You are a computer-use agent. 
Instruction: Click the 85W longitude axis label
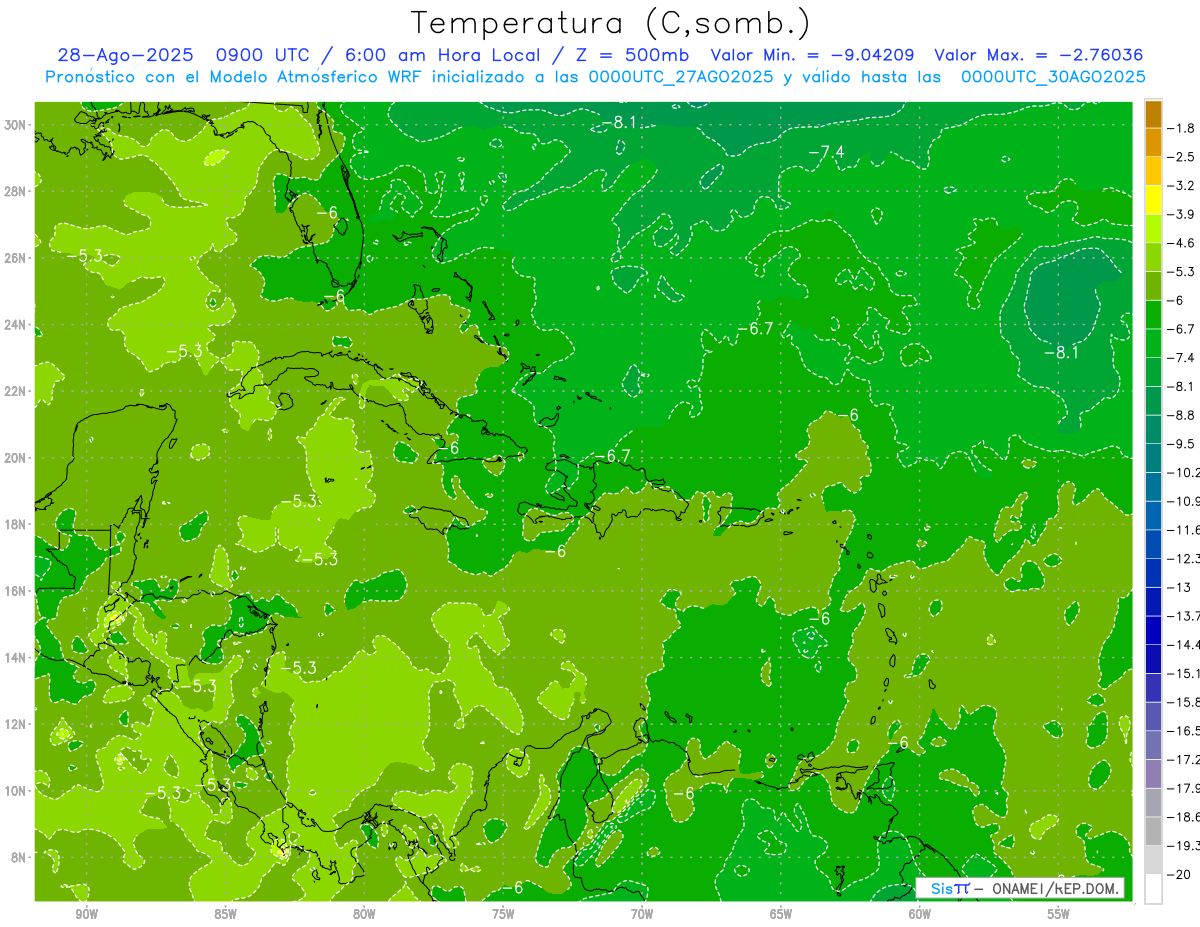225,914
